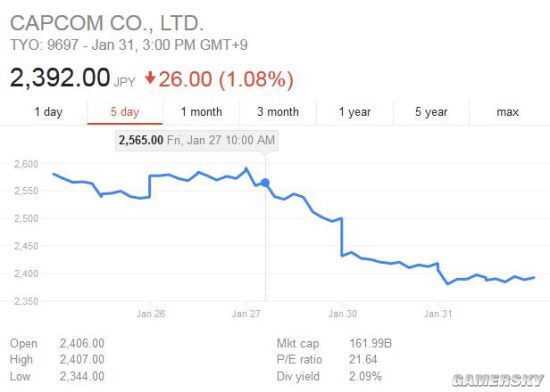Click the Gamersky watermark logo
Screen dimensions: 550x392
coord(498,380)
